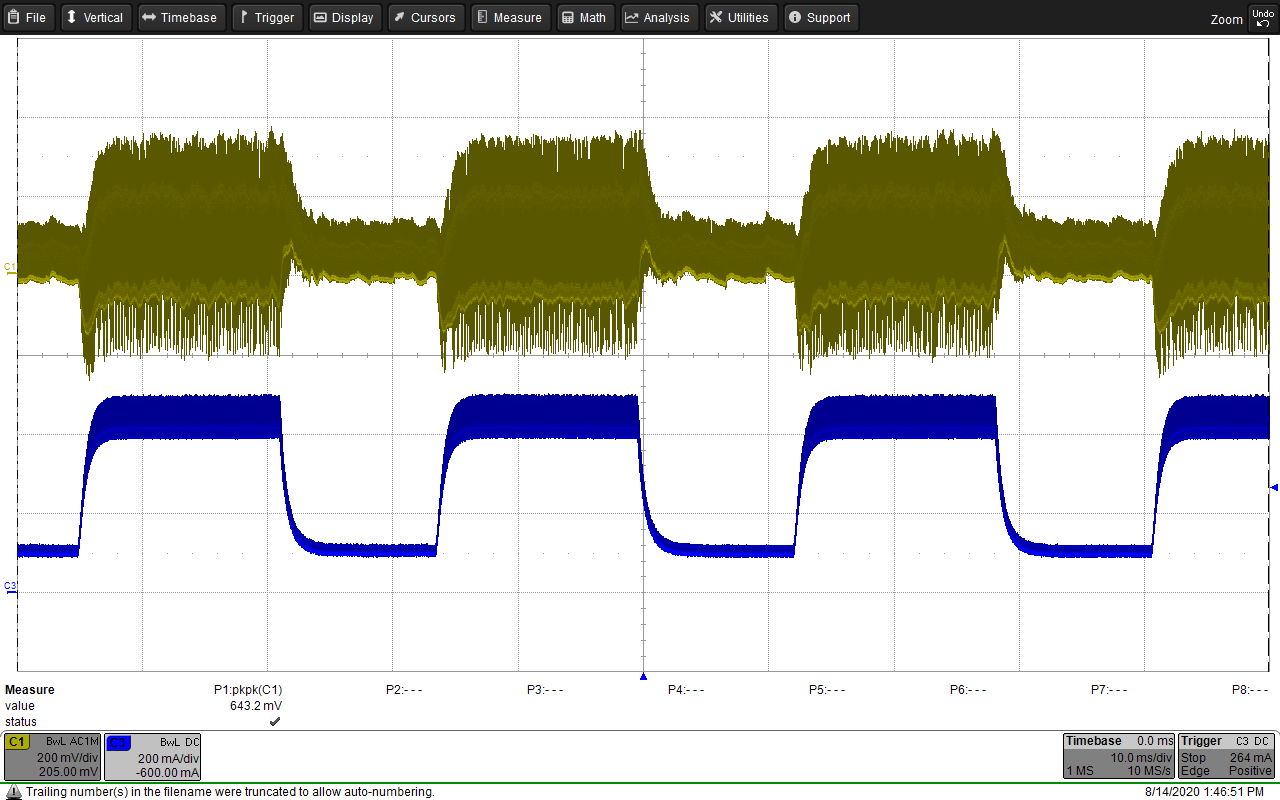Viewport: 1280px width, 800px height.
Task: Open the C1 channel descriptor box
Action: pyautogui.click(x=52, y=757)
